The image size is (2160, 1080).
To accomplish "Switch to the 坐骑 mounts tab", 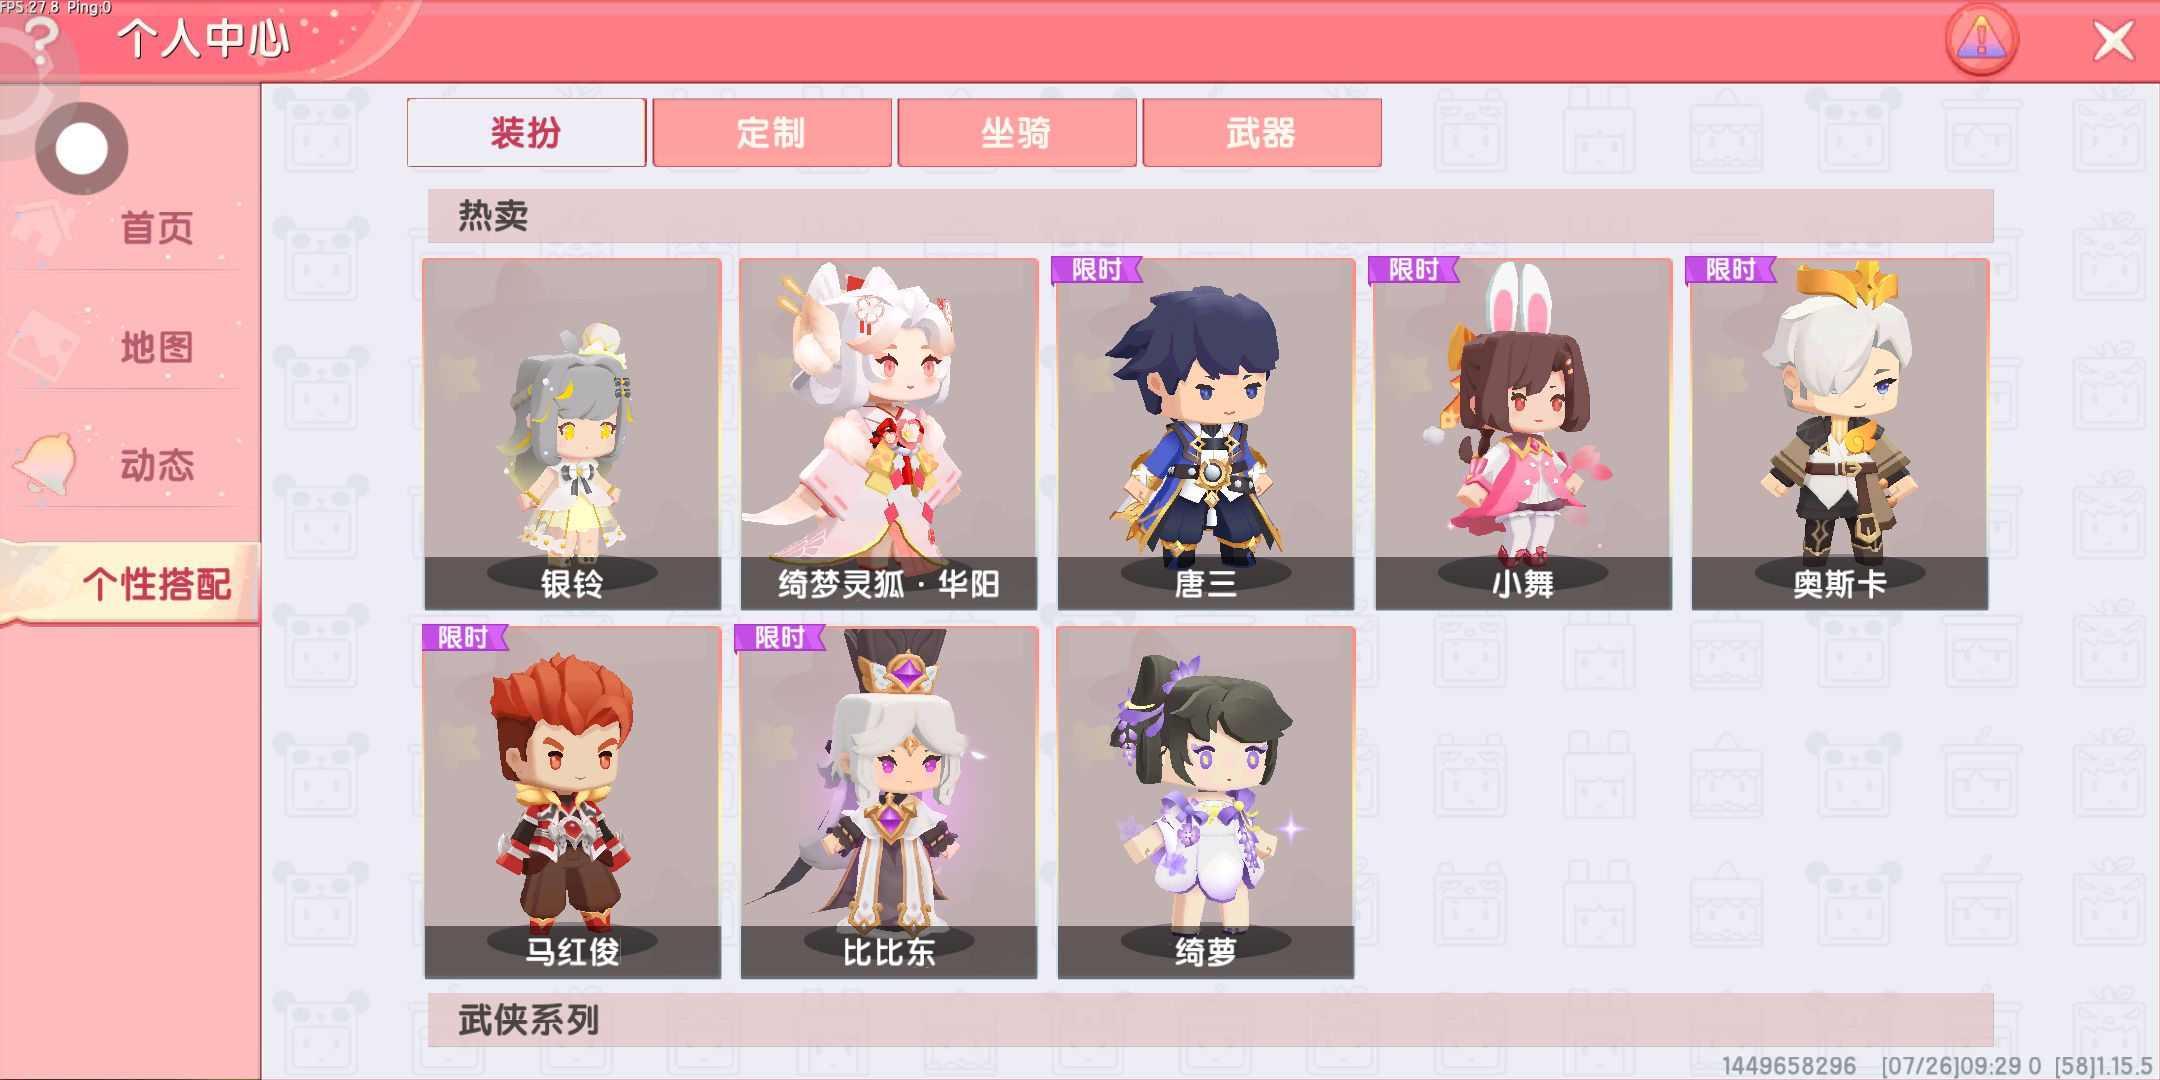I will pos(1016,132).
